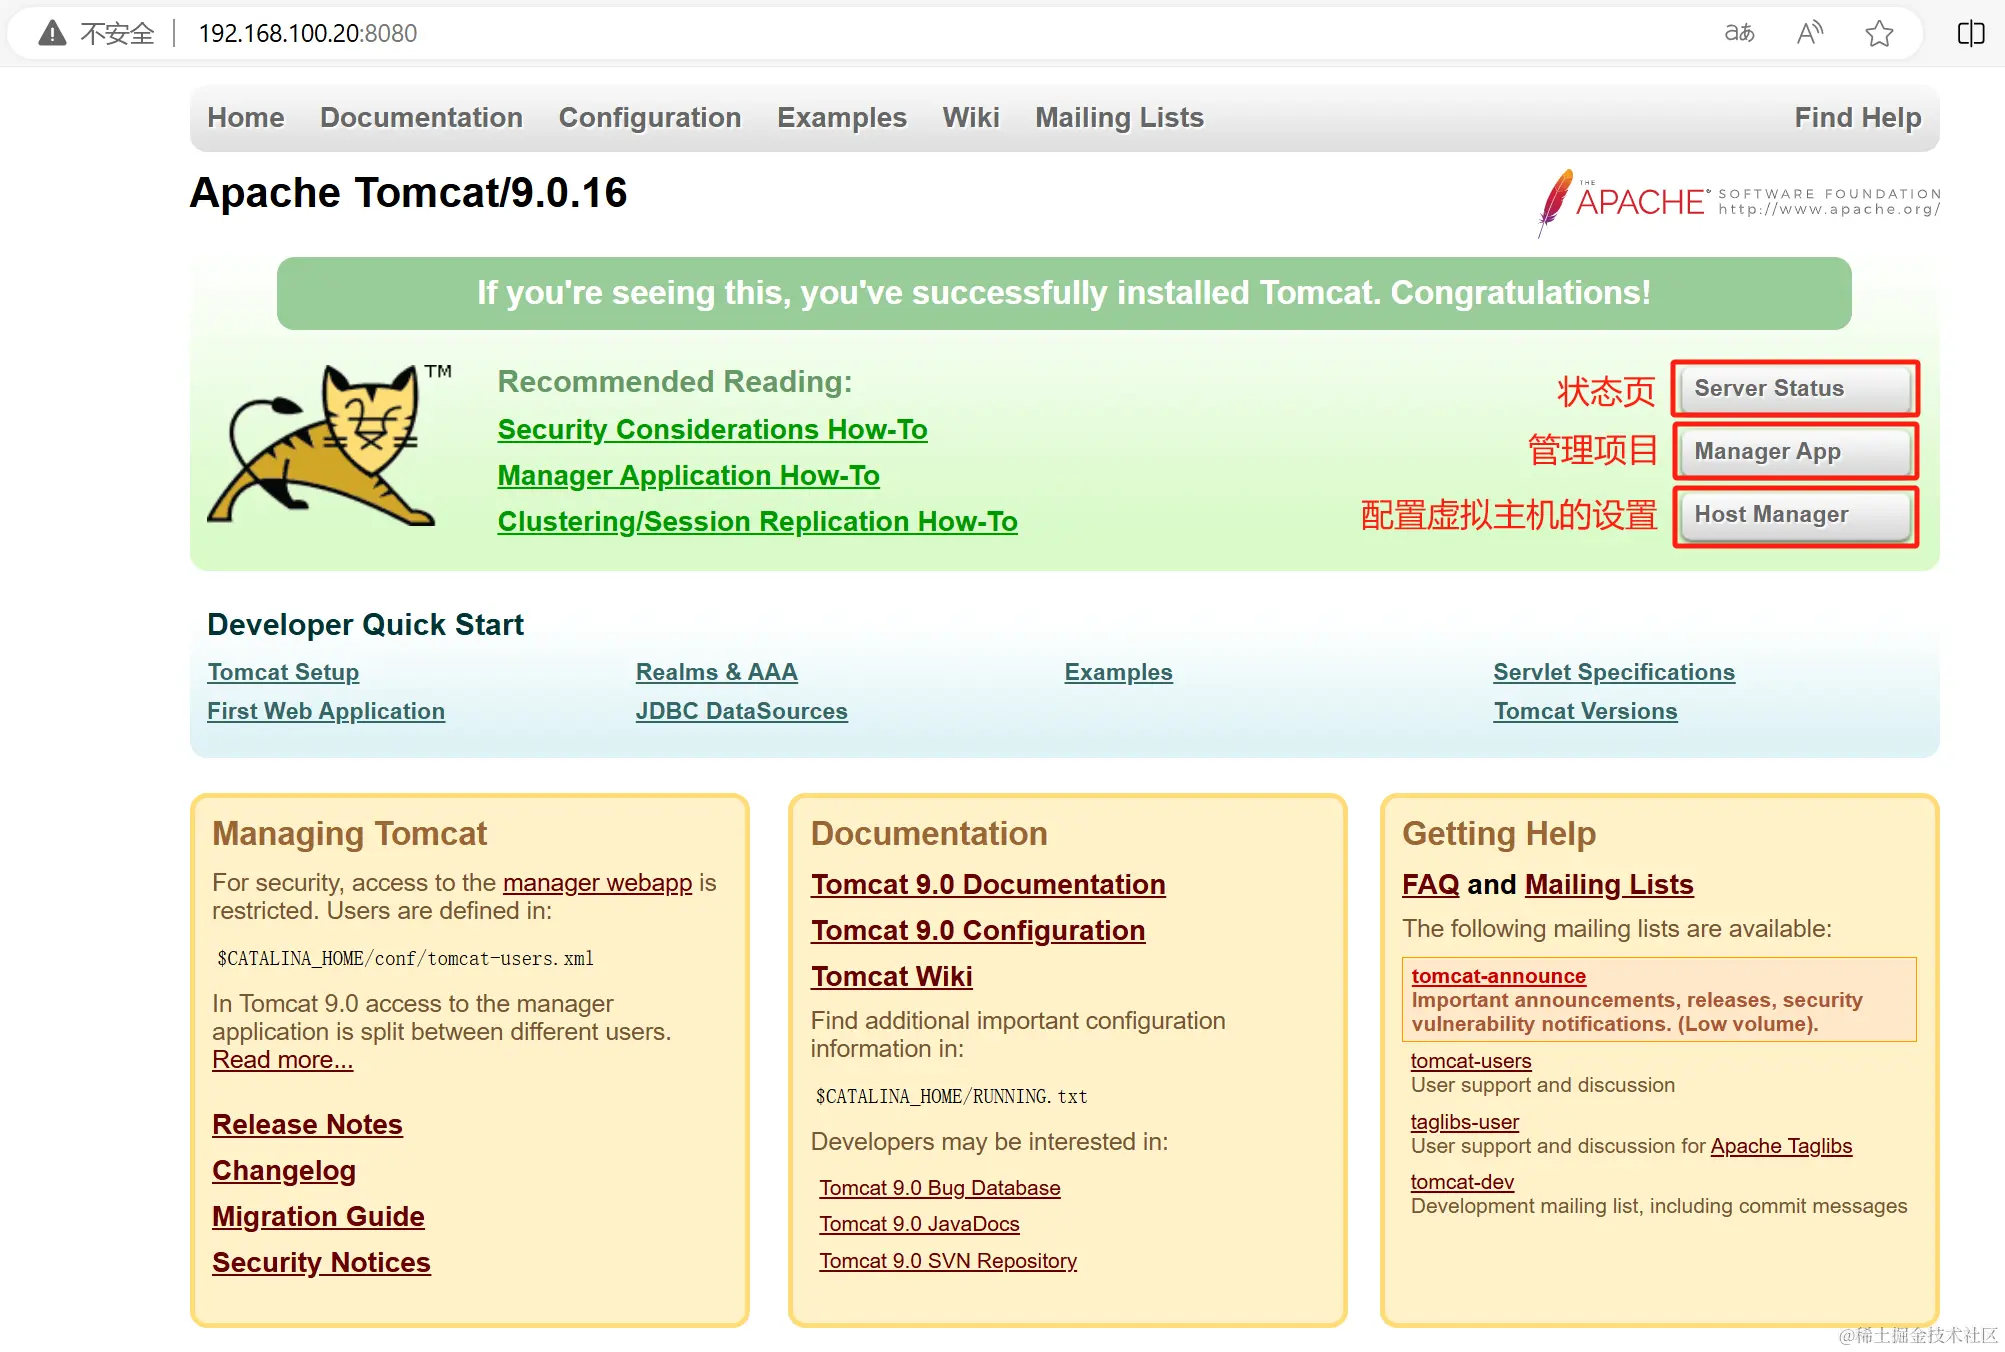Open the Security Notices link
2005x1352 pixels.
tap(321, 1263)
